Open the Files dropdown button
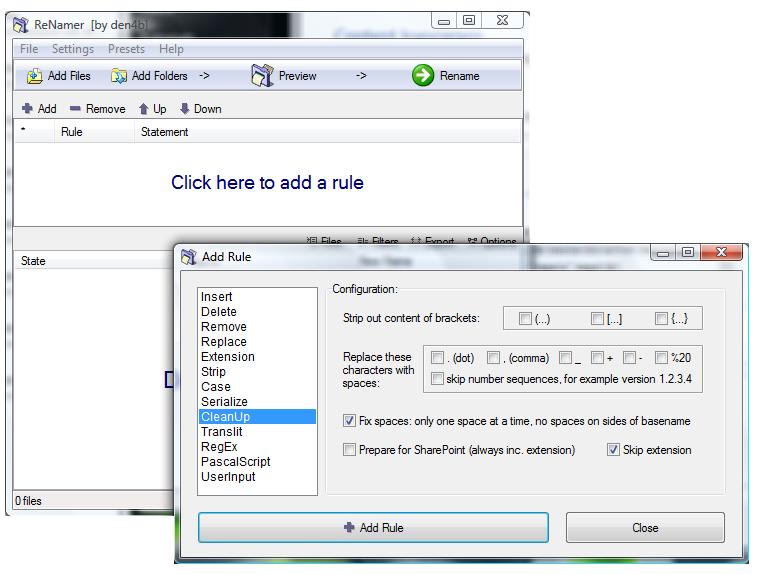The image size is (763, 575). click(324, 241)
